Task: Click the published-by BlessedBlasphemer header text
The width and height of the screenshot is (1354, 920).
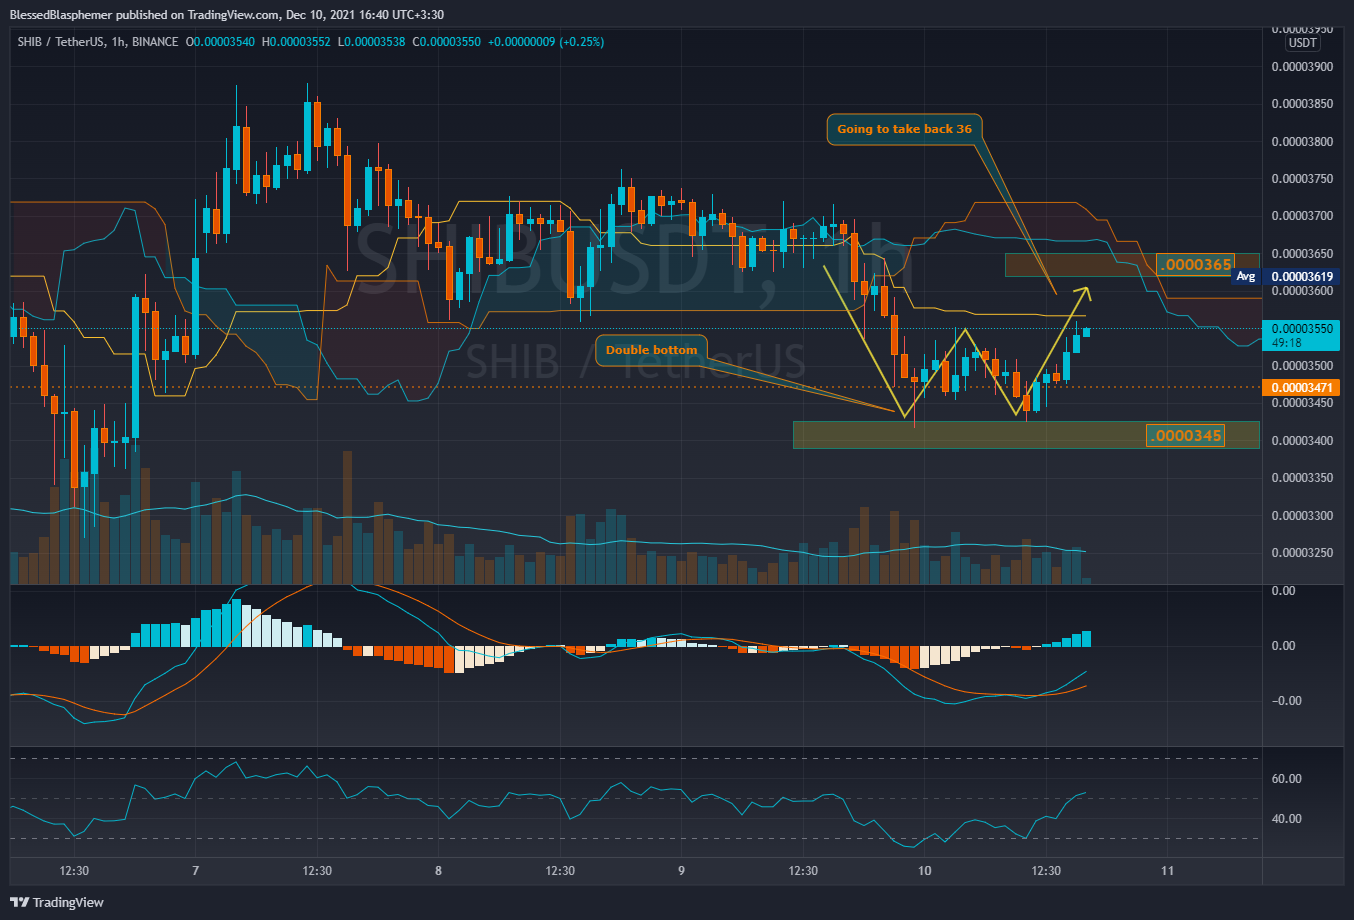Action: click(226, 14)
